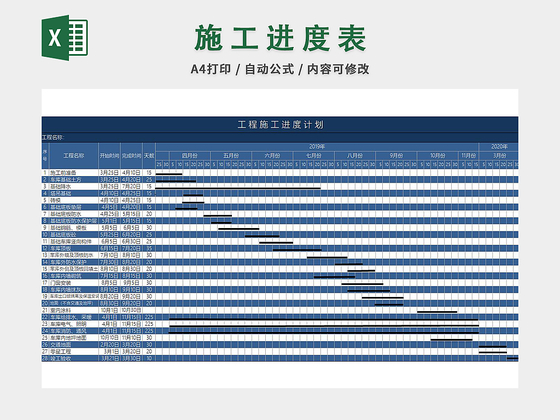The image size is (560, 420).
Task: Click the subtitle A4打印 / 自动公式 / 内容可修改
Action: [x=280, y=69]
